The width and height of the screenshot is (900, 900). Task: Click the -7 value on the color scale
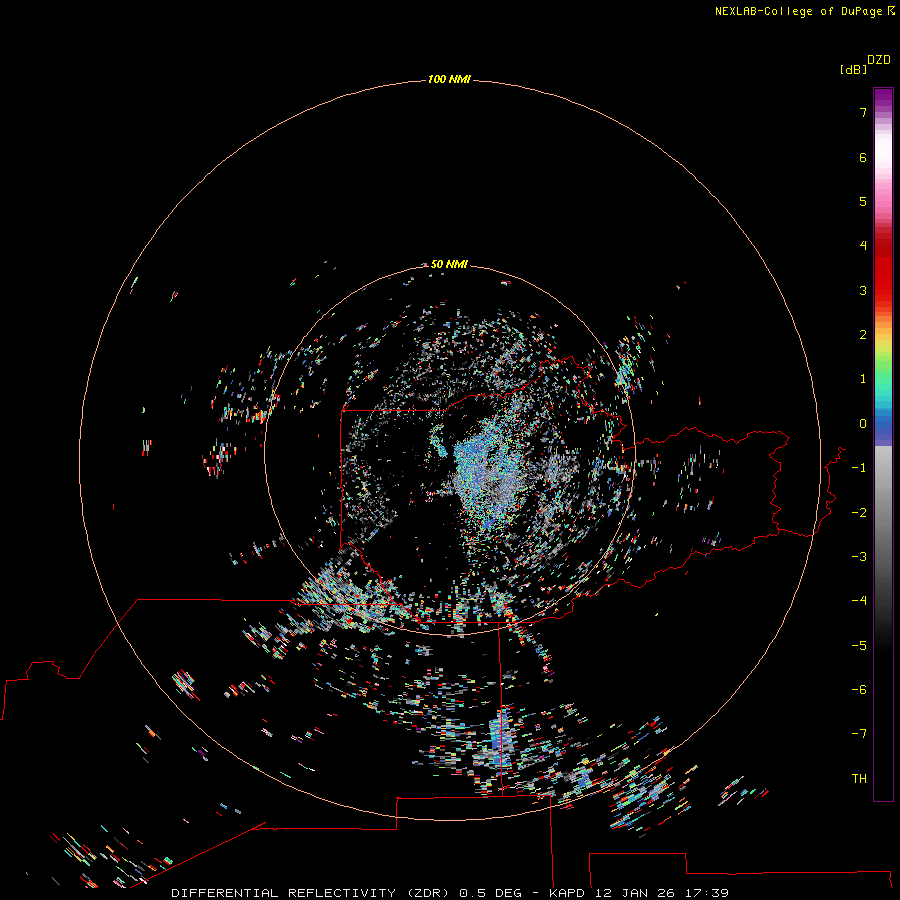859,734
